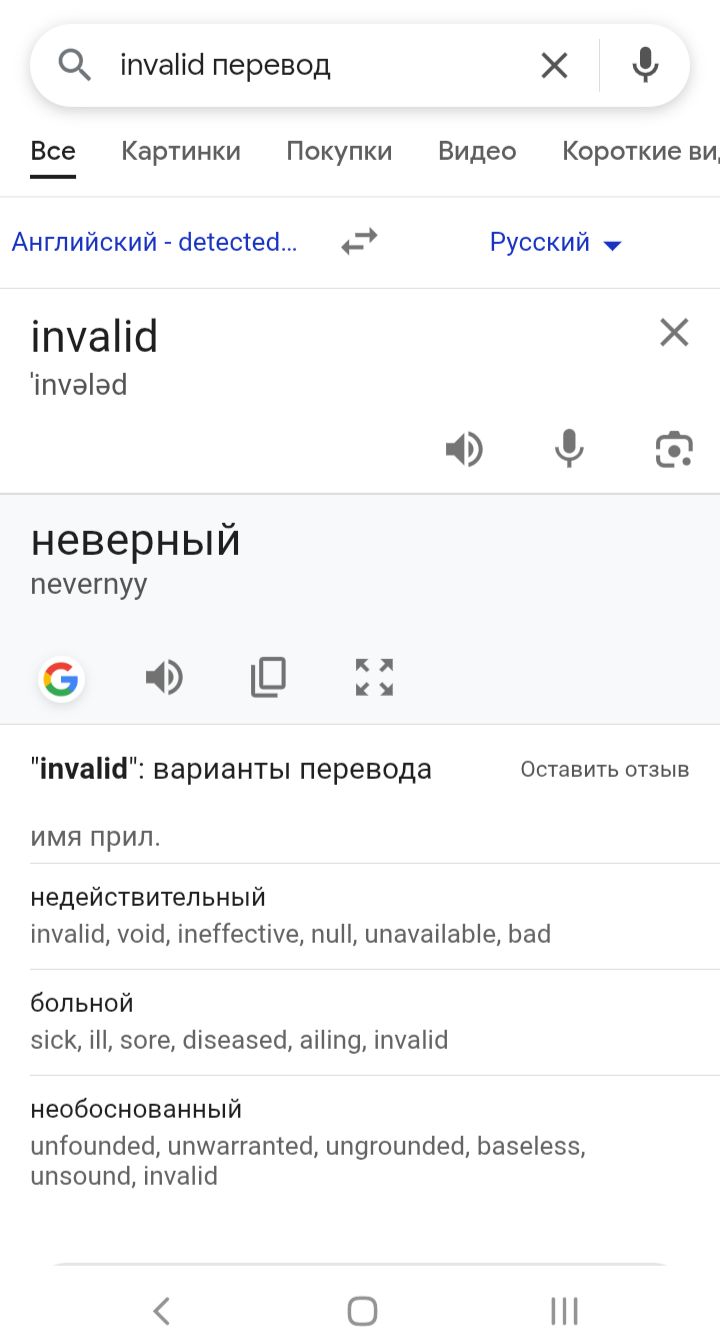Open Покупки results tab

[339, 151]
